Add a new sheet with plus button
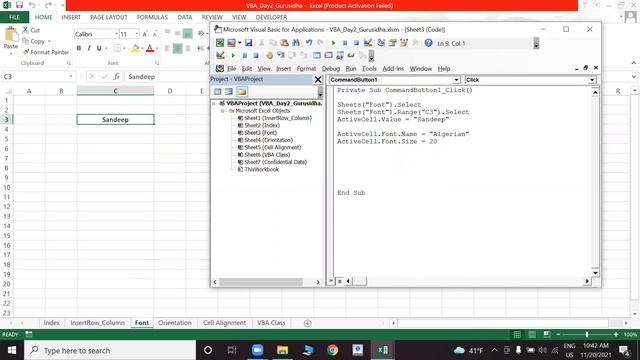Screen dimensions: 640x360 pos(307,323)
